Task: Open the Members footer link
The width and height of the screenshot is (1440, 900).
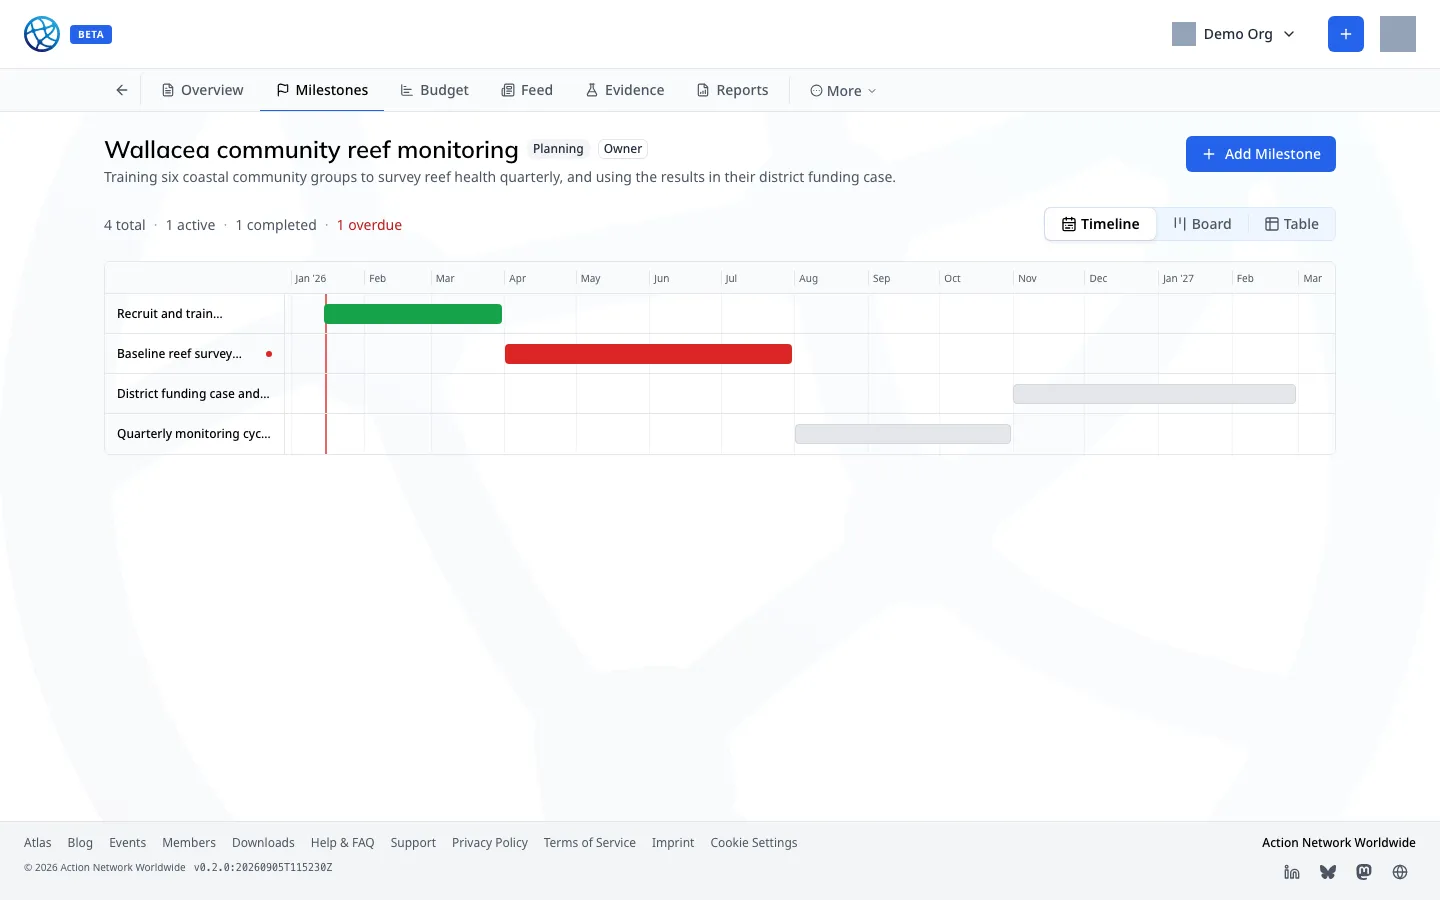Action: [189, 843]
